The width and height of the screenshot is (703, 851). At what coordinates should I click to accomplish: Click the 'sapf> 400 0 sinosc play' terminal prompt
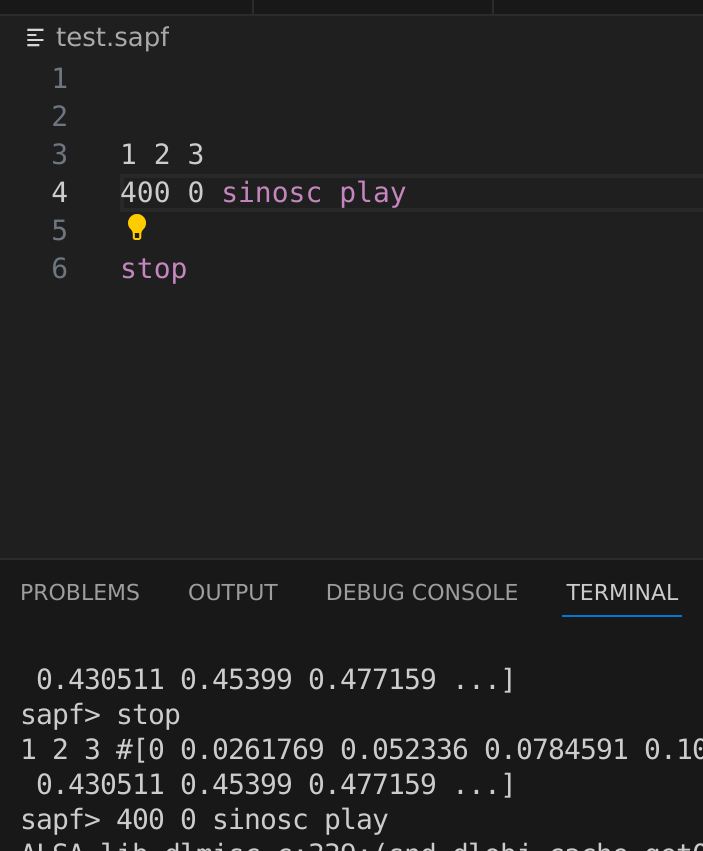[x=204, y=820]
